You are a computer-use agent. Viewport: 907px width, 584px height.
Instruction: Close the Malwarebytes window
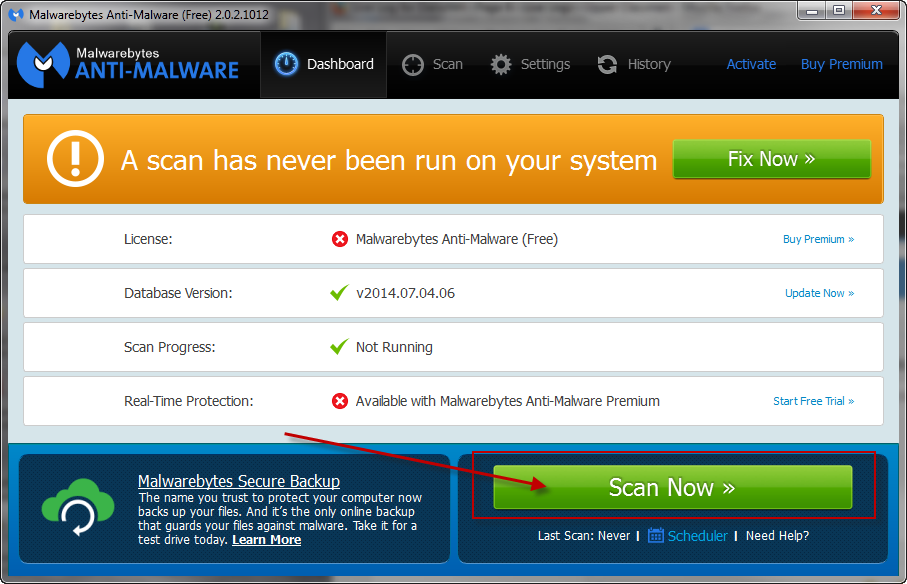pos(876,10)
